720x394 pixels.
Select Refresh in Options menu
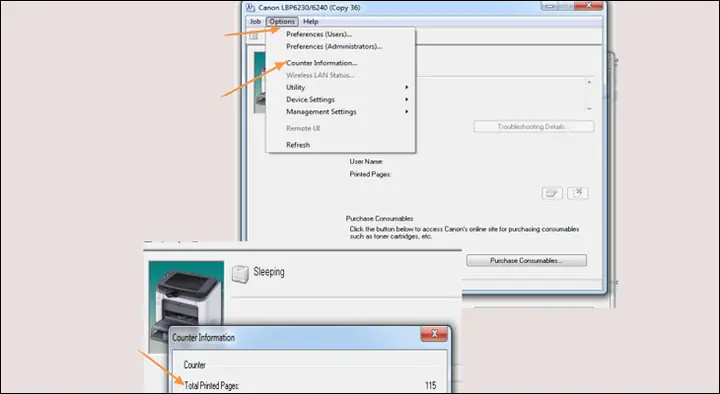(298, 145)
